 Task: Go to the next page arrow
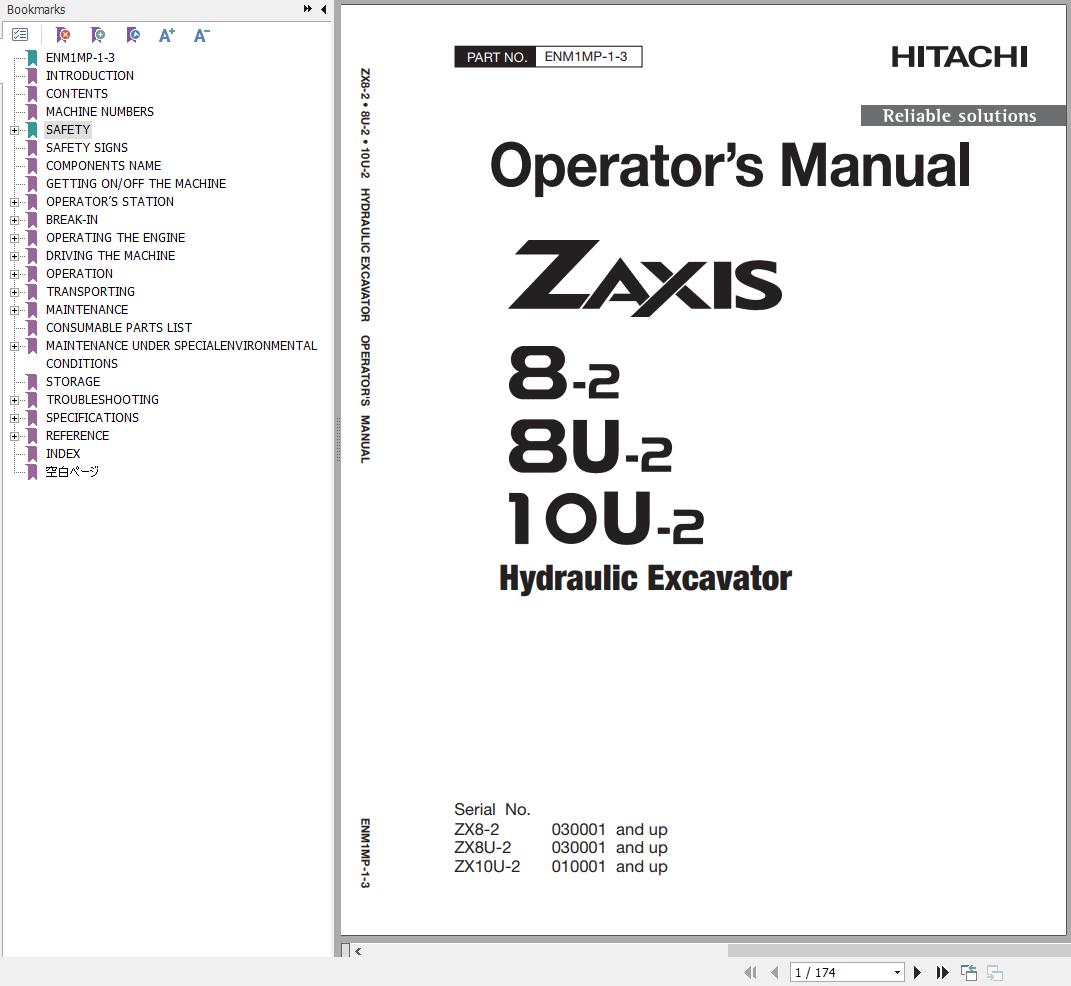point(917,972)
